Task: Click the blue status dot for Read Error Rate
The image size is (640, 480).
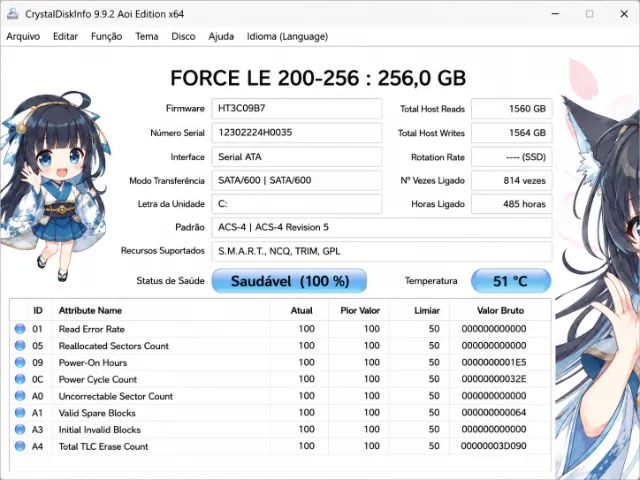Action: coord(20,329)
